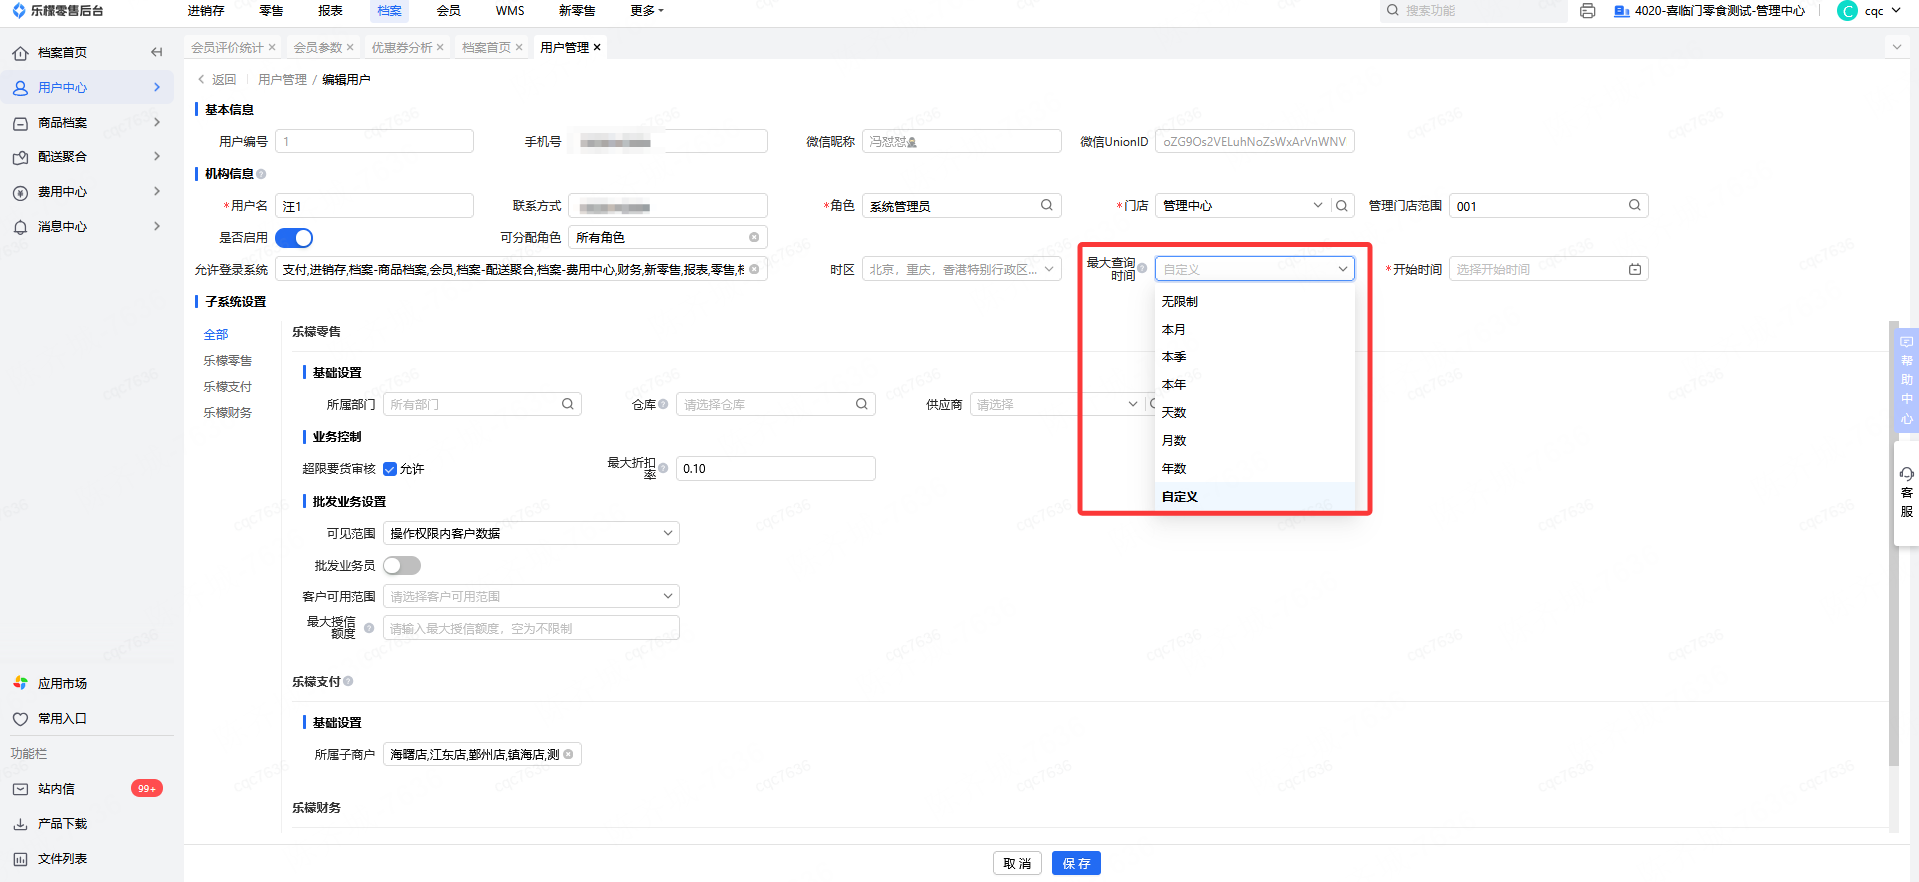This screenshot has width=1919, height=882.
Task: Select 年数 option
Action: [x=1255, y=468]
